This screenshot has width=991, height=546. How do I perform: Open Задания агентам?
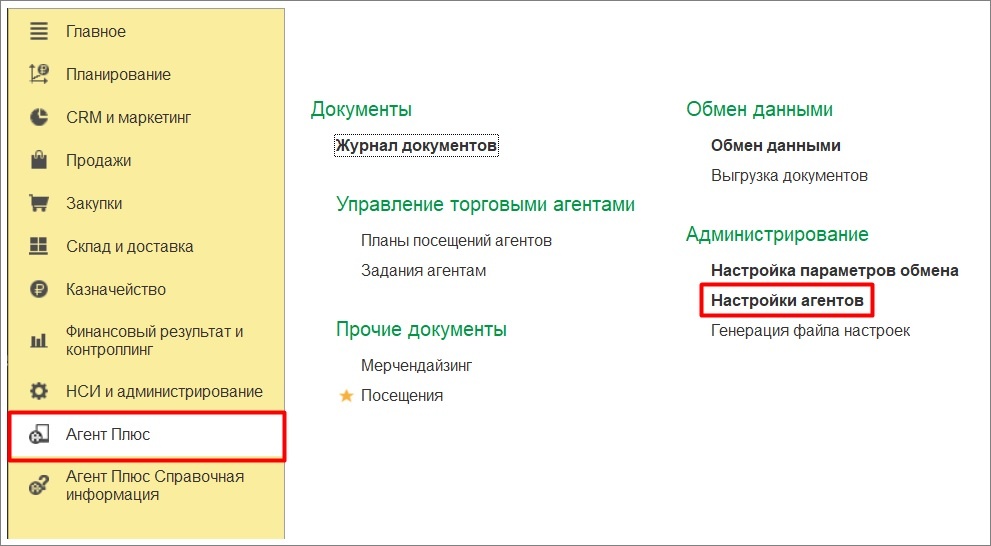pos(423,270)
